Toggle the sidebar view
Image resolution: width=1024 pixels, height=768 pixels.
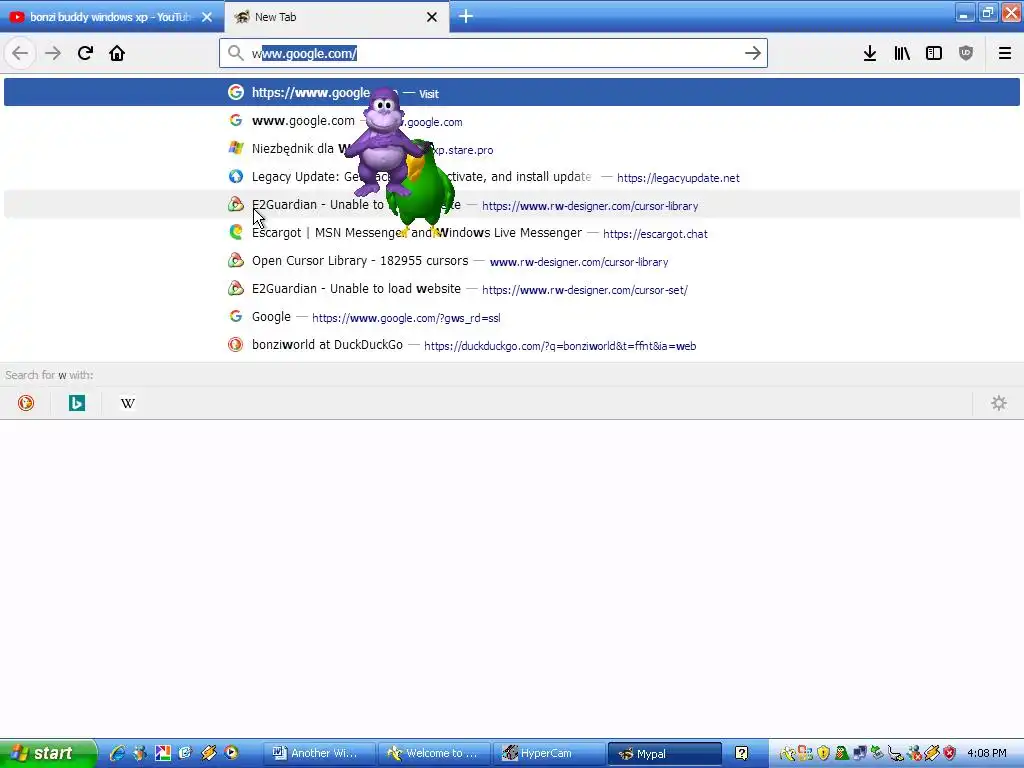[x=934, y=54]
